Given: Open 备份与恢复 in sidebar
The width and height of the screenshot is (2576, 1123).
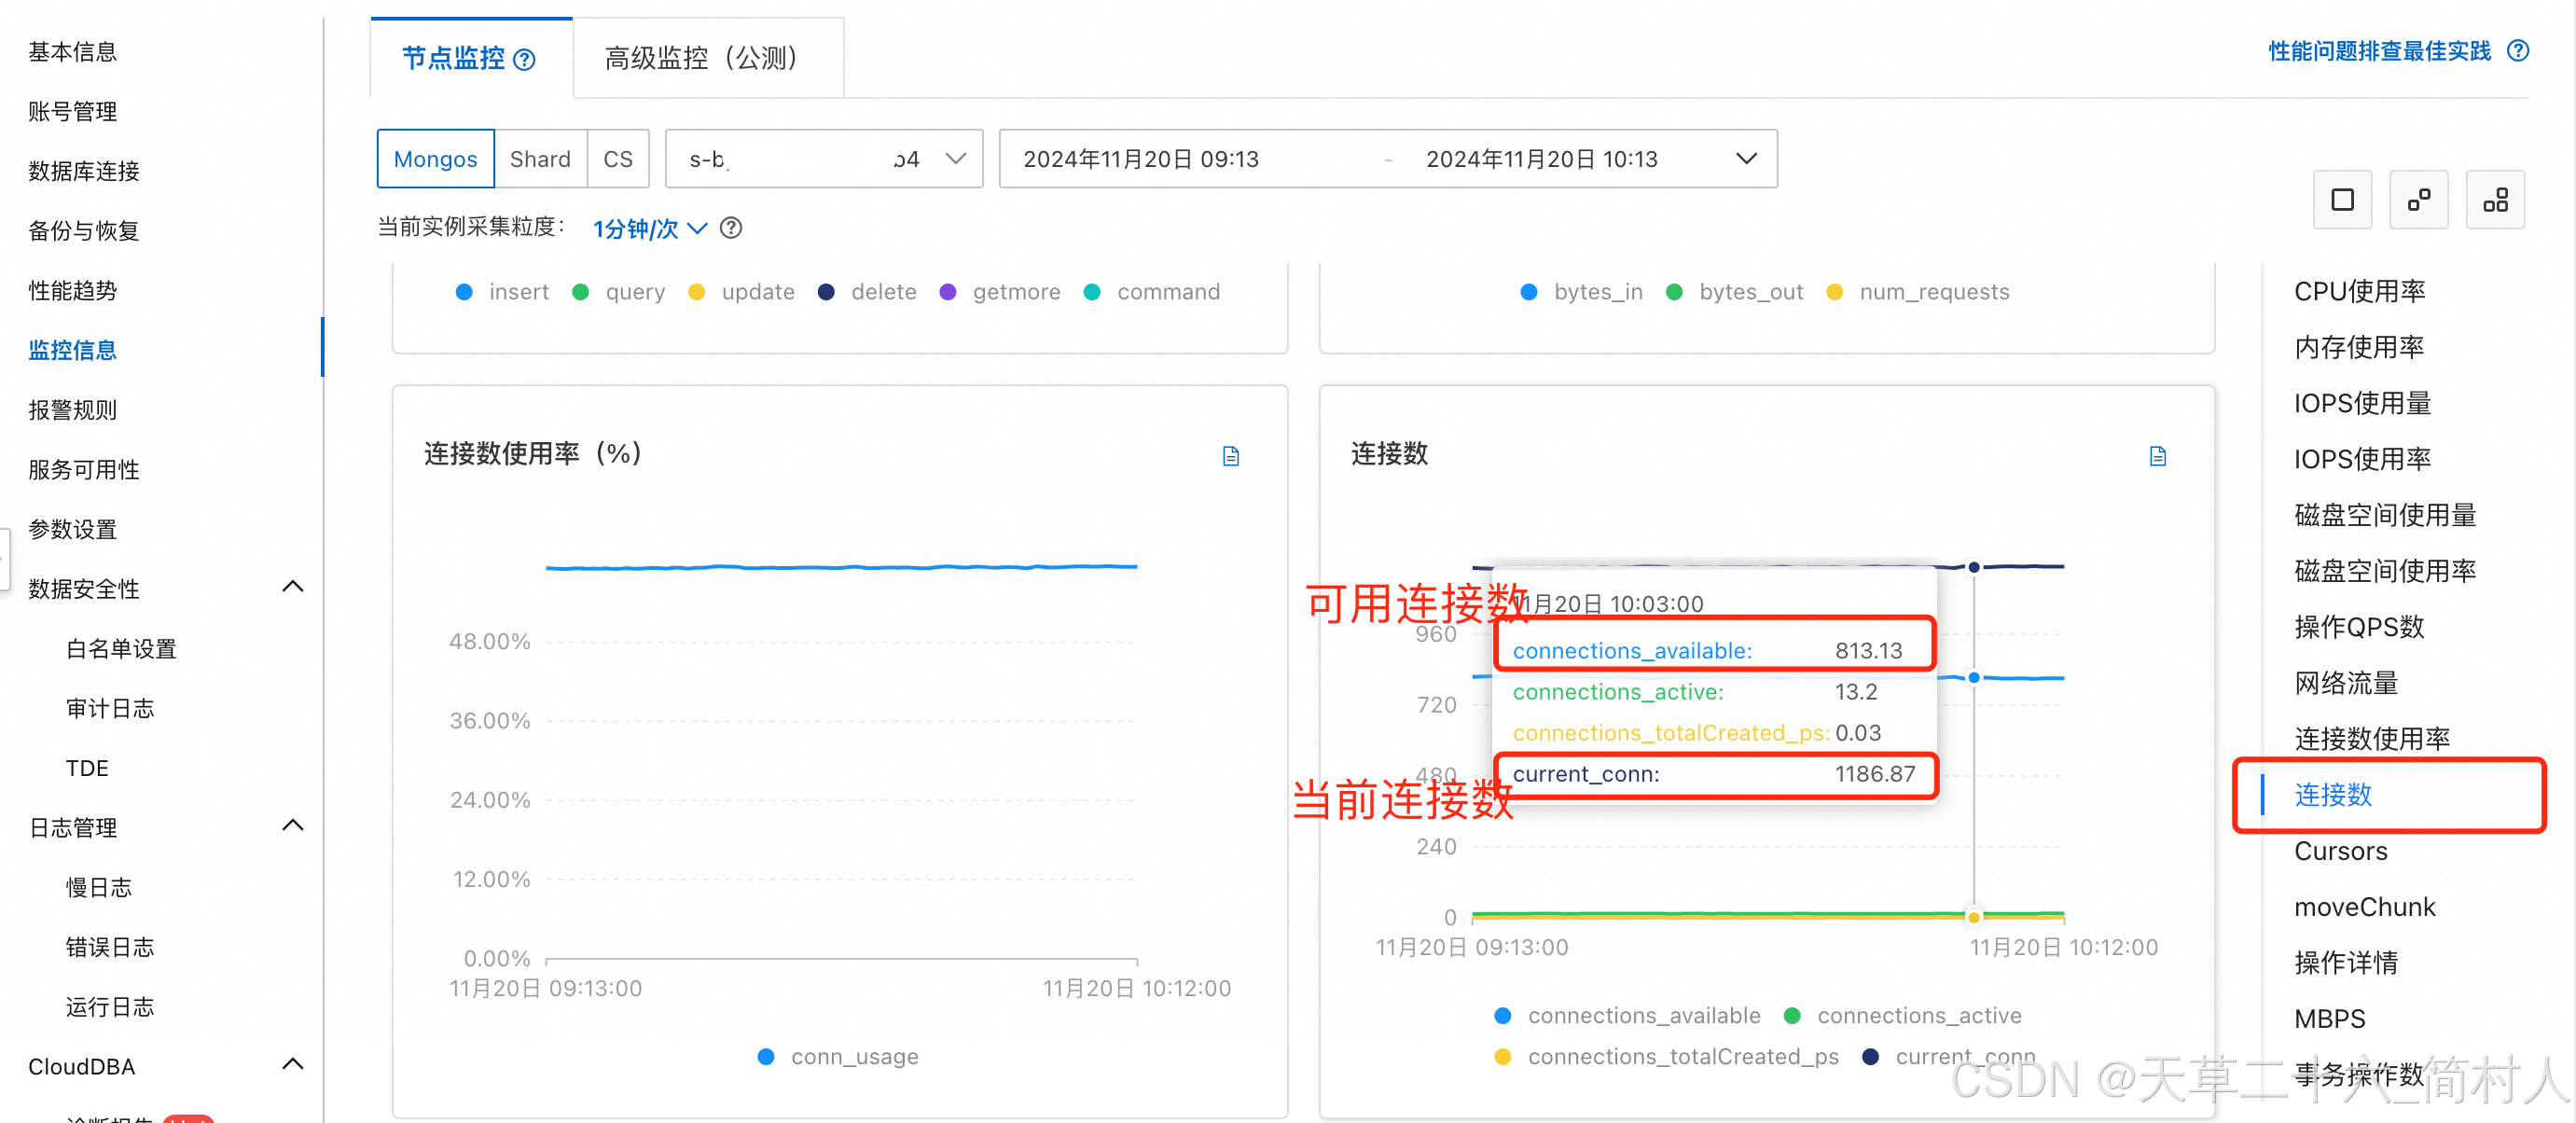Looking at the screenshot, I should coord(84,232).
